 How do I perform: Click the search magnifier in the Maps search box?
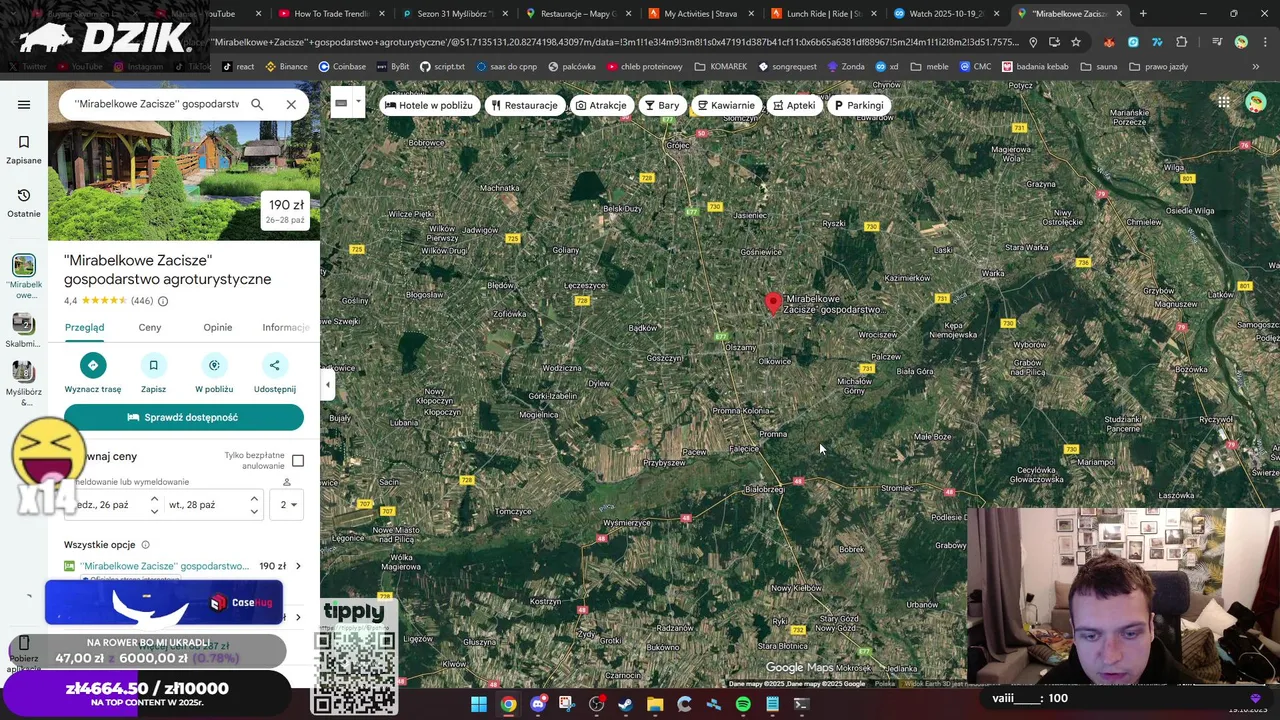(257, 104)
